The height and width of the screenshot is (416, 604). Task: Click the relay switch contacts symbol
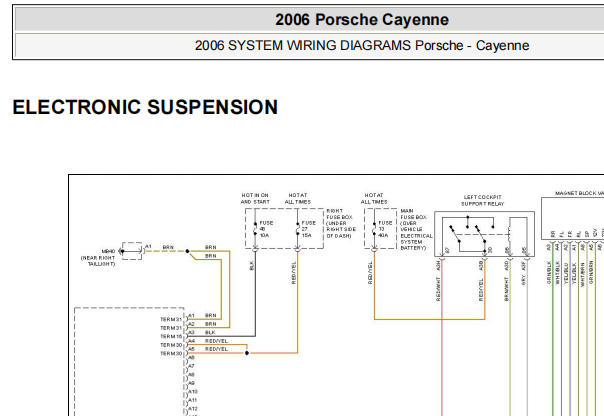click(x=471, y=234)
